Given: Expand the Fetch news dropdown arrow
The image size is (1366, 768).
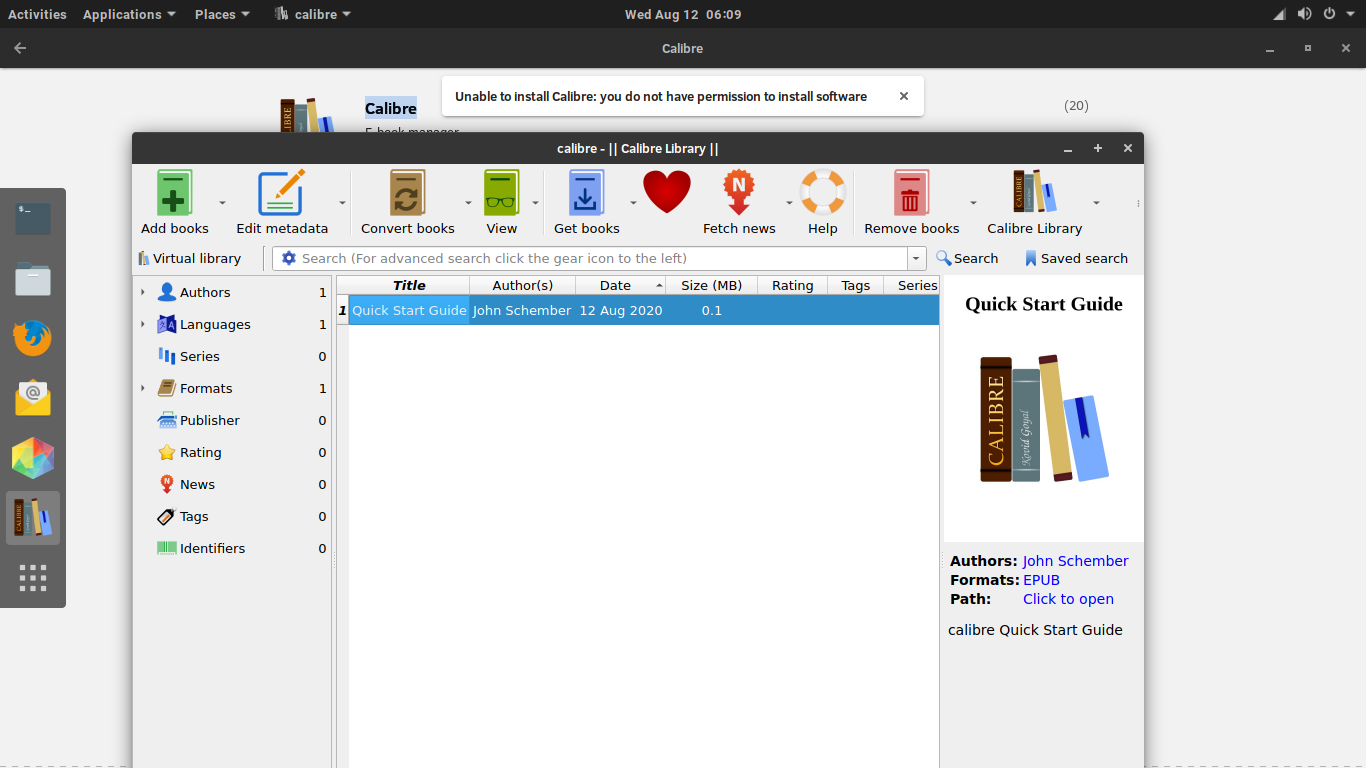Looking at the screenshot, I should (789, 203).
